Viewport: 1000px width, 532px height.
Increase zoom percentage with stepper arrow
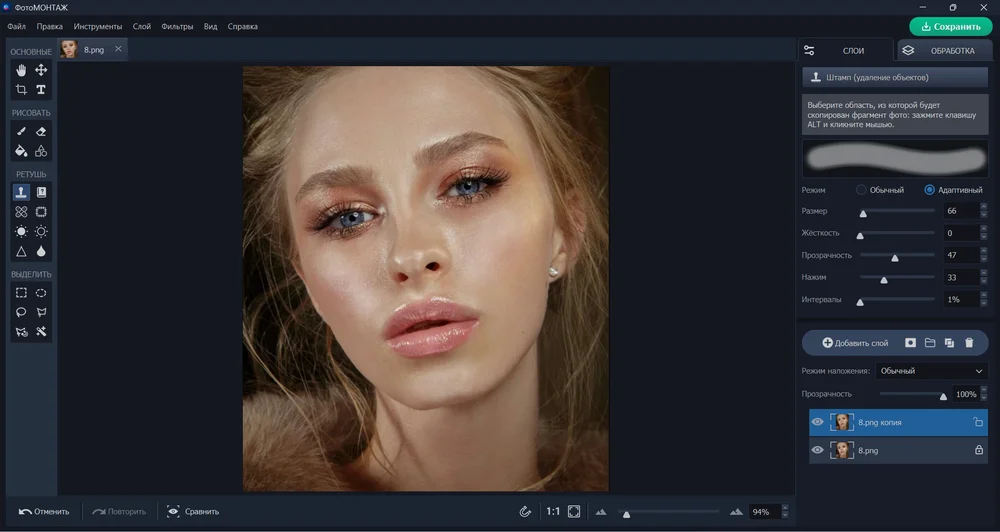tap(785, 507)
